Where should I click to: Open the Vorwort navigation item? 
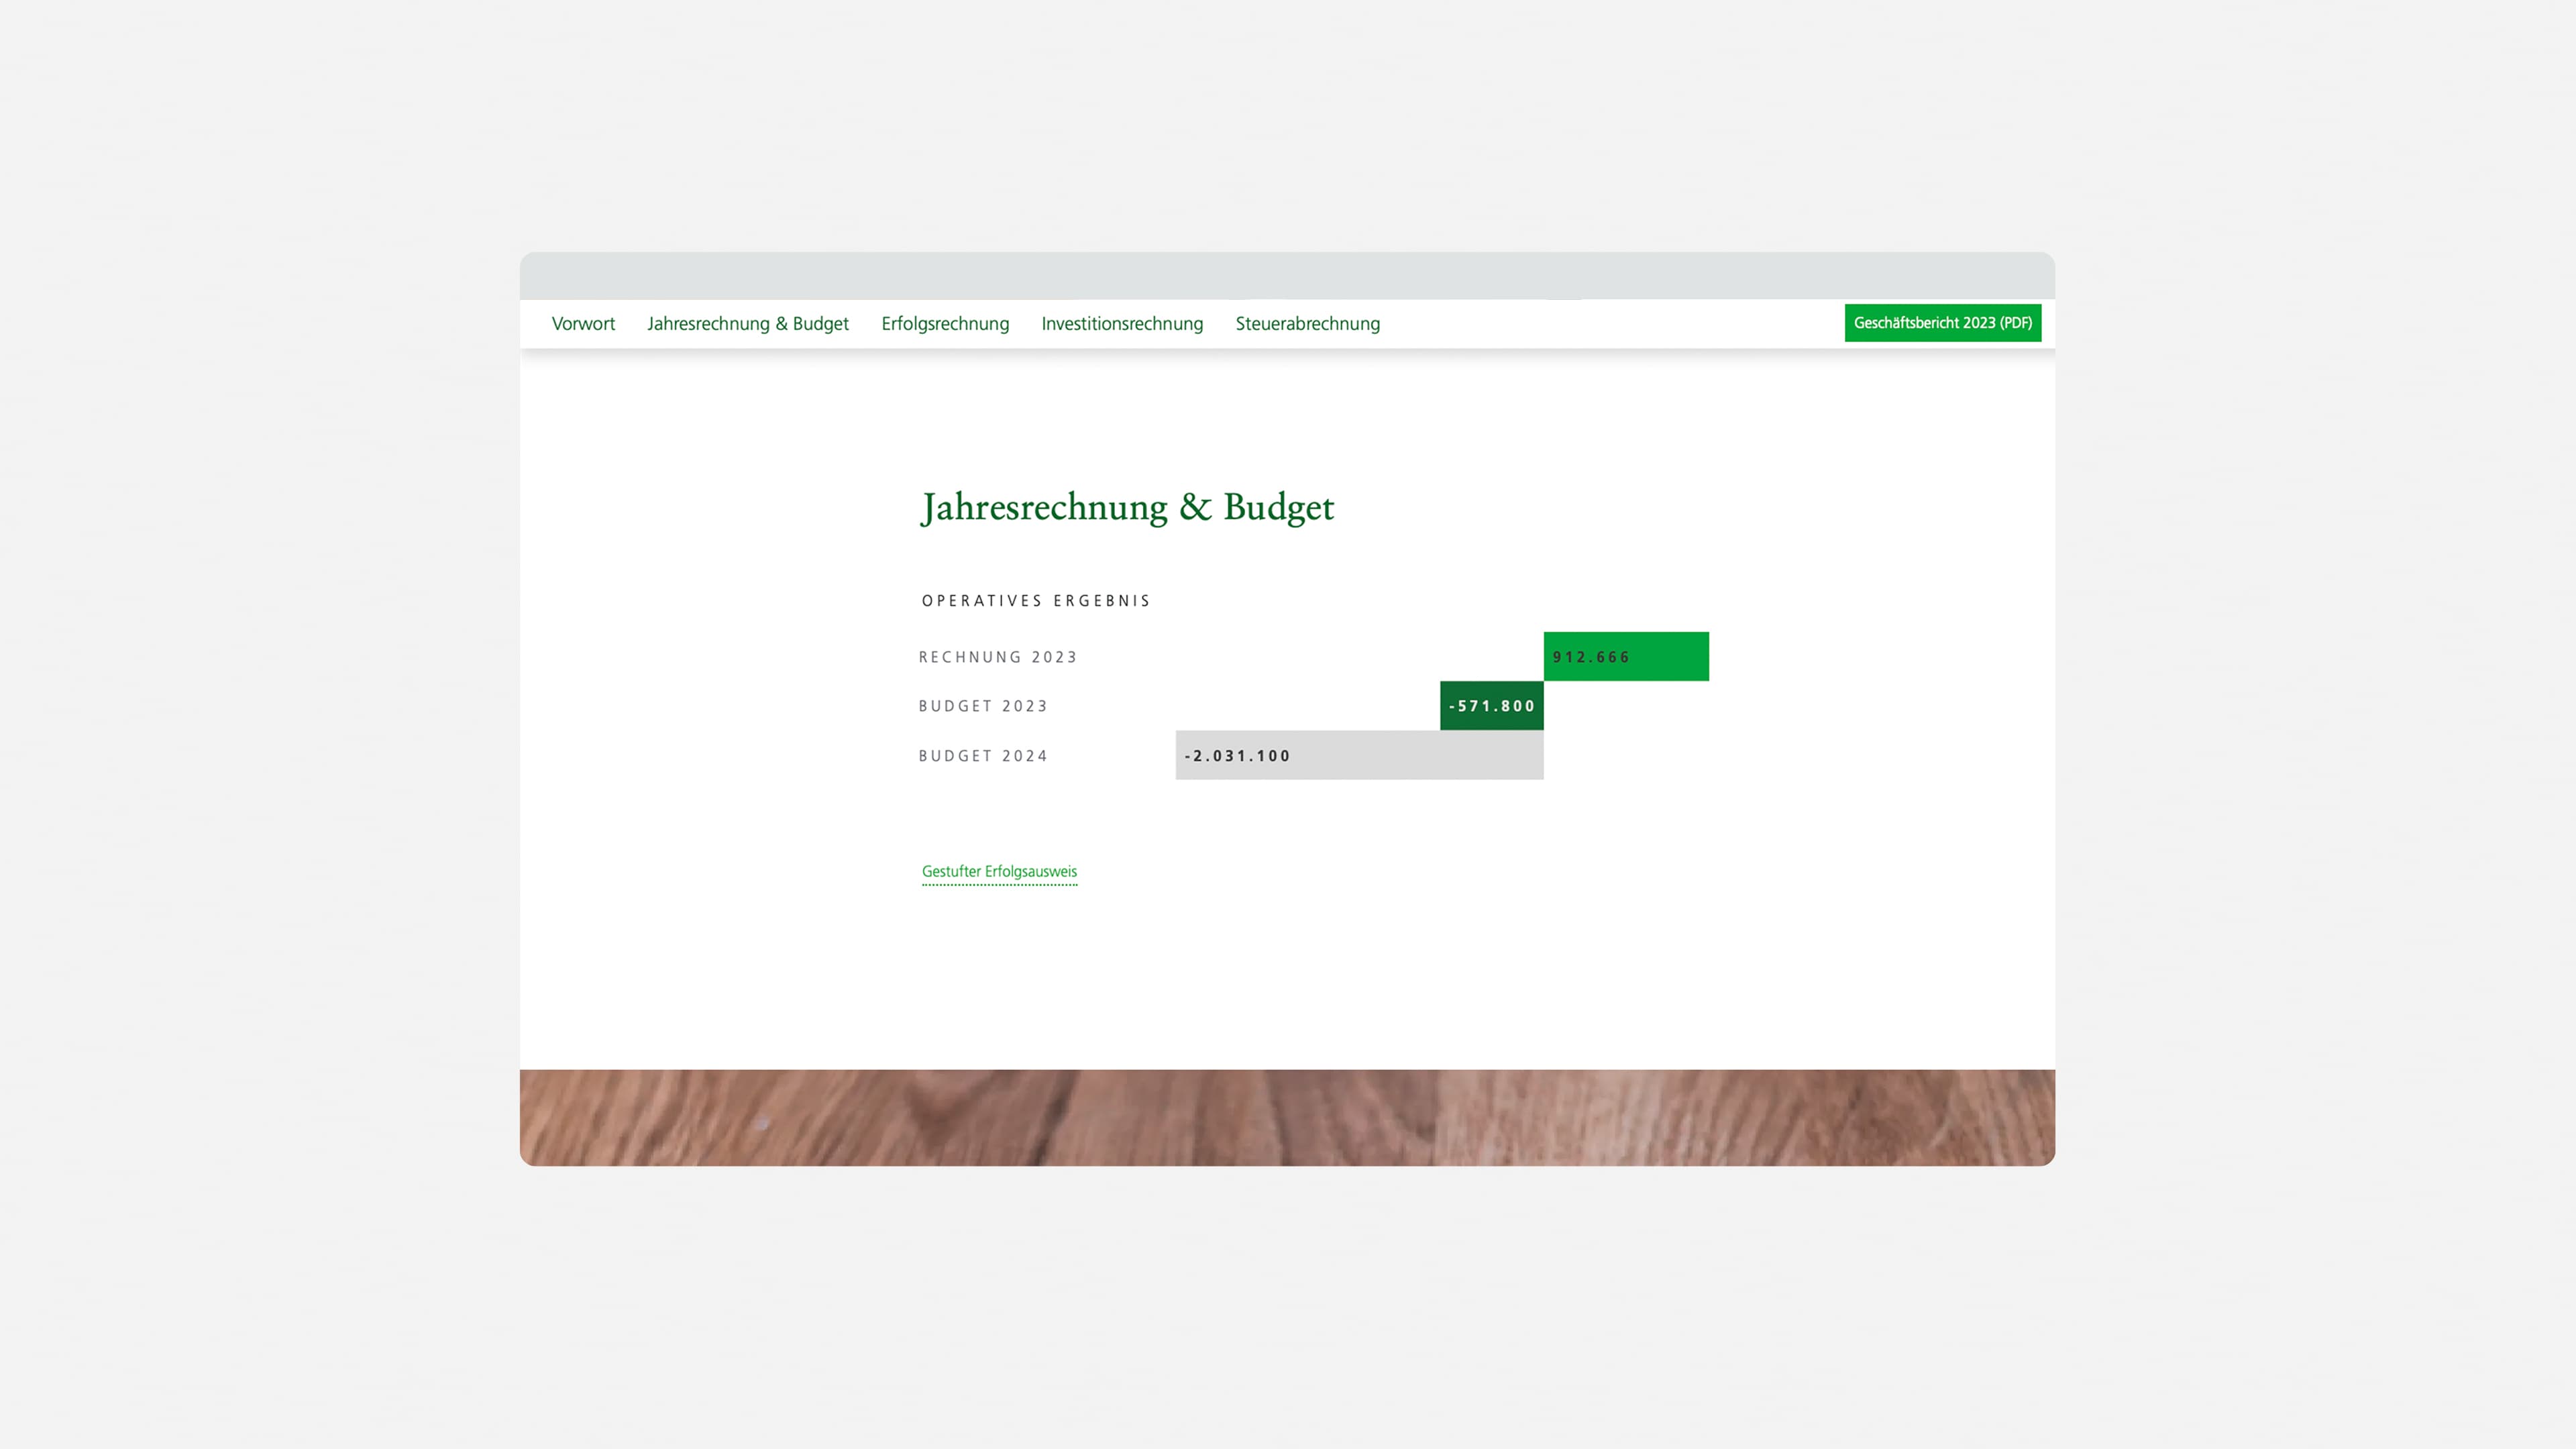click(x=583, y=323)
